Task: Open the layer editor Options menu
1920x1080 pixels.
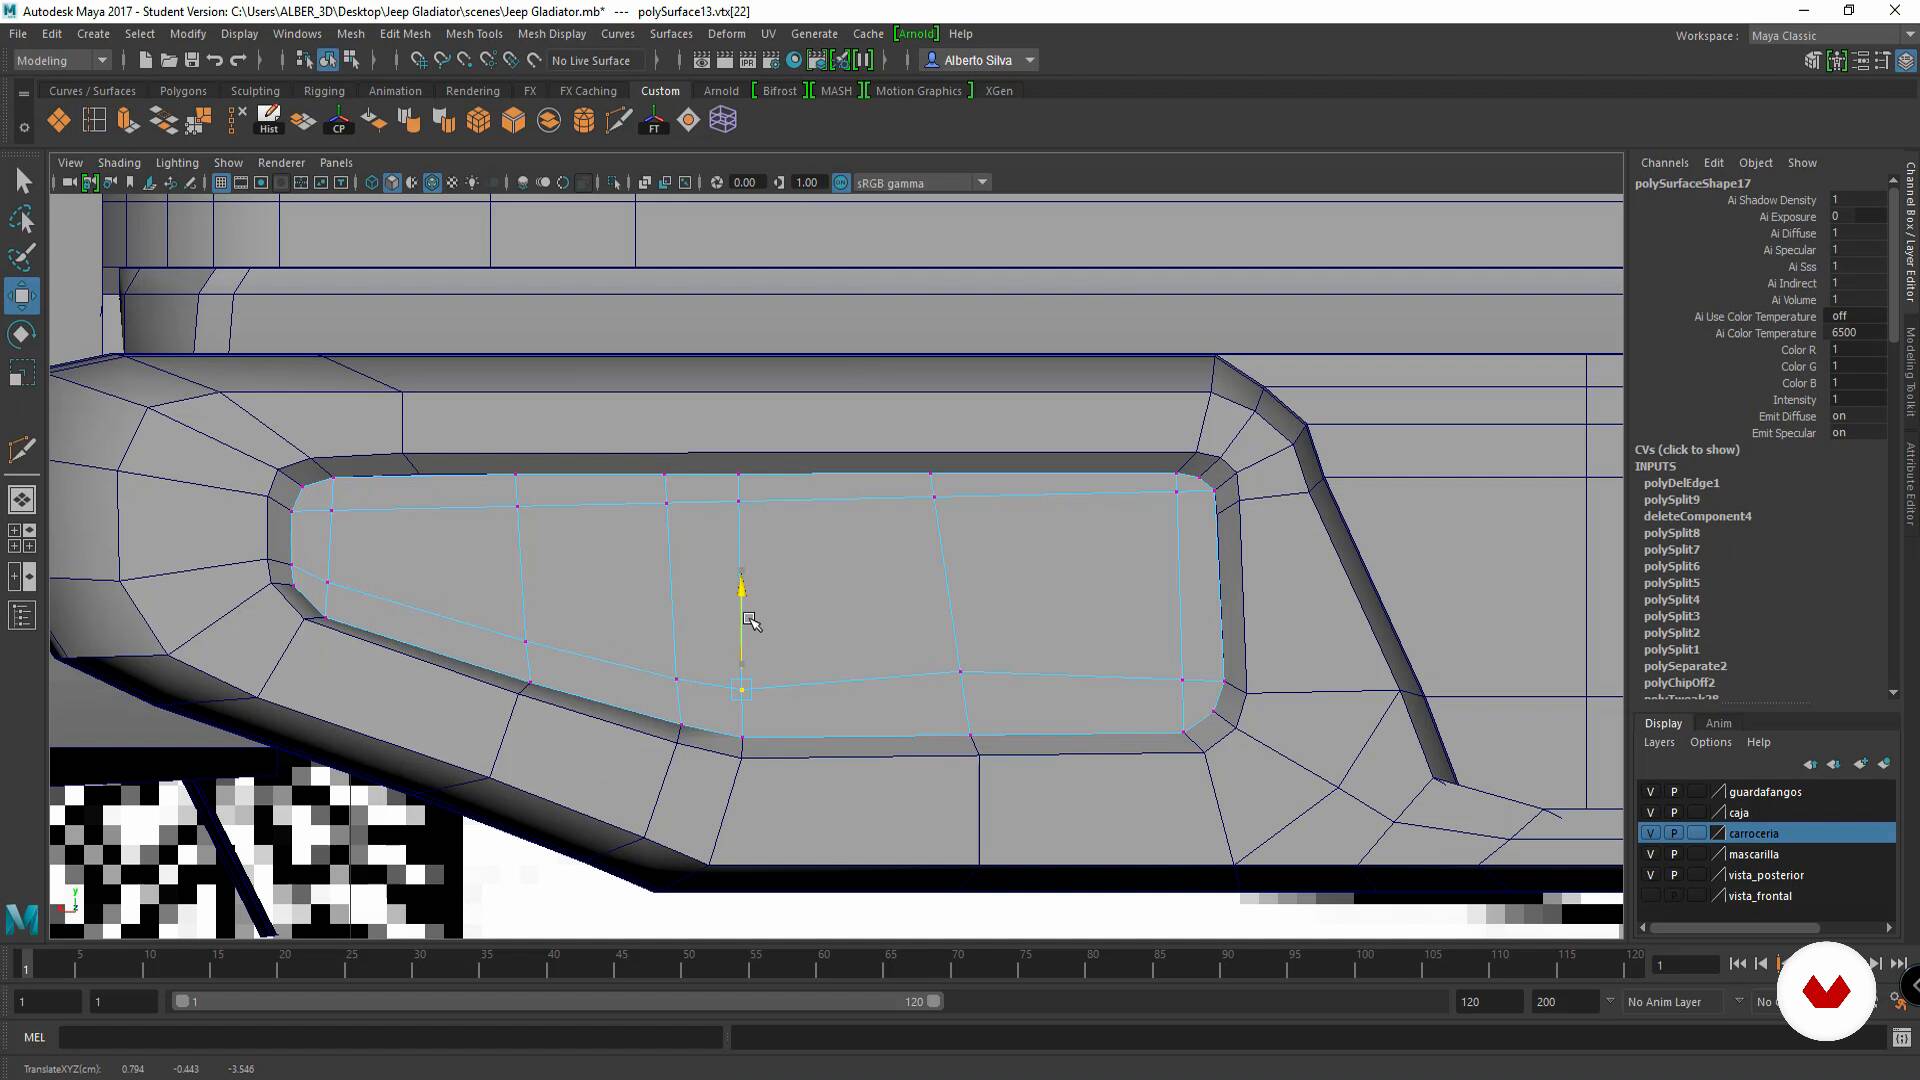Action: coord(1710,742)
